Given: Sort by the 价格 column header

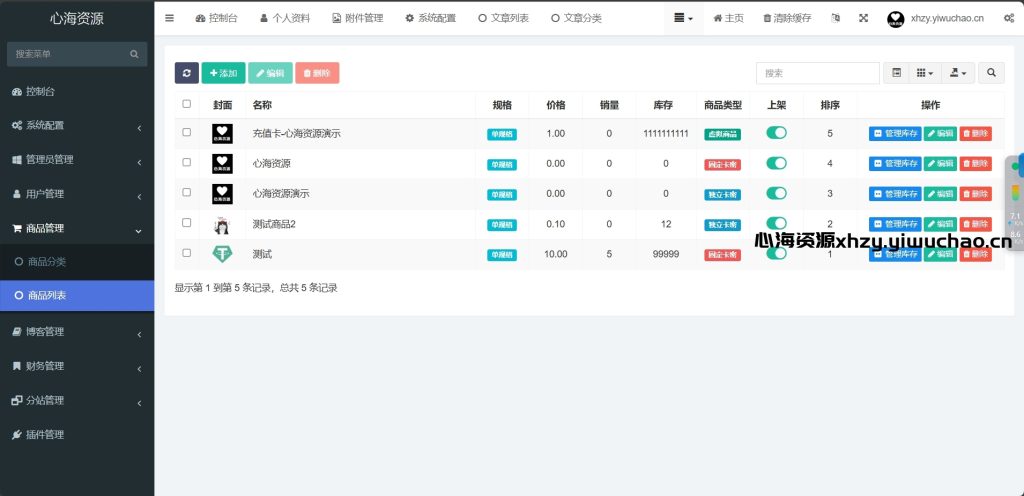Looking at the screenshot, I should click(x=556, y=105).
